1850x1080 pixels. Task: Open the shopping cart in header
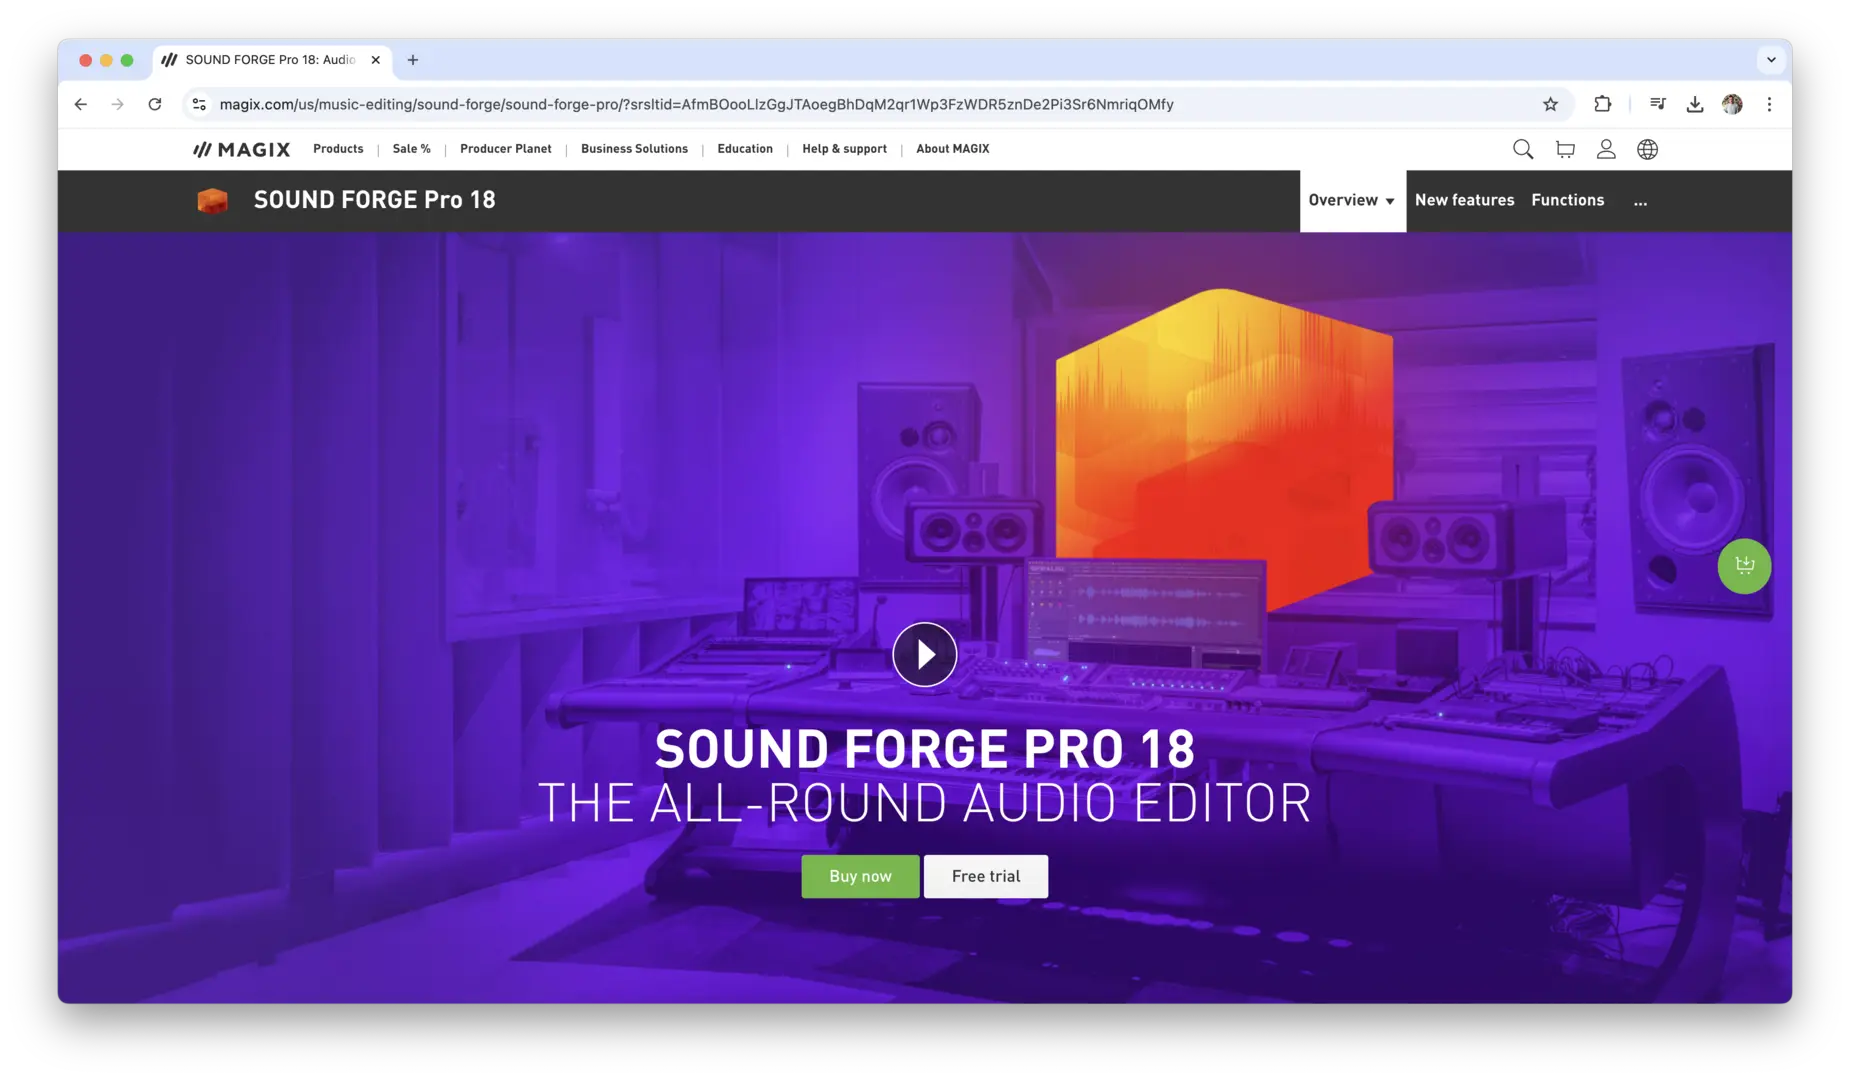1565,149
